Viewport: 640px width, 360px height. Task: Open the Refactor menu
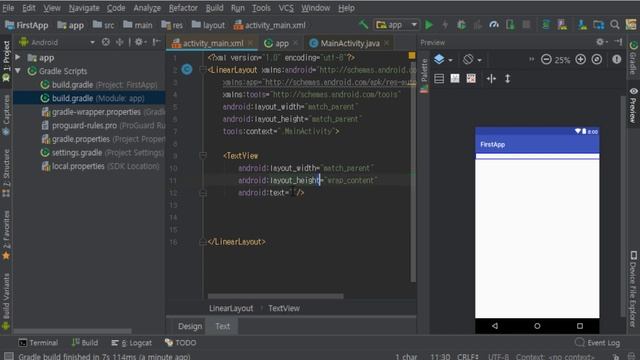coord(183,8)
